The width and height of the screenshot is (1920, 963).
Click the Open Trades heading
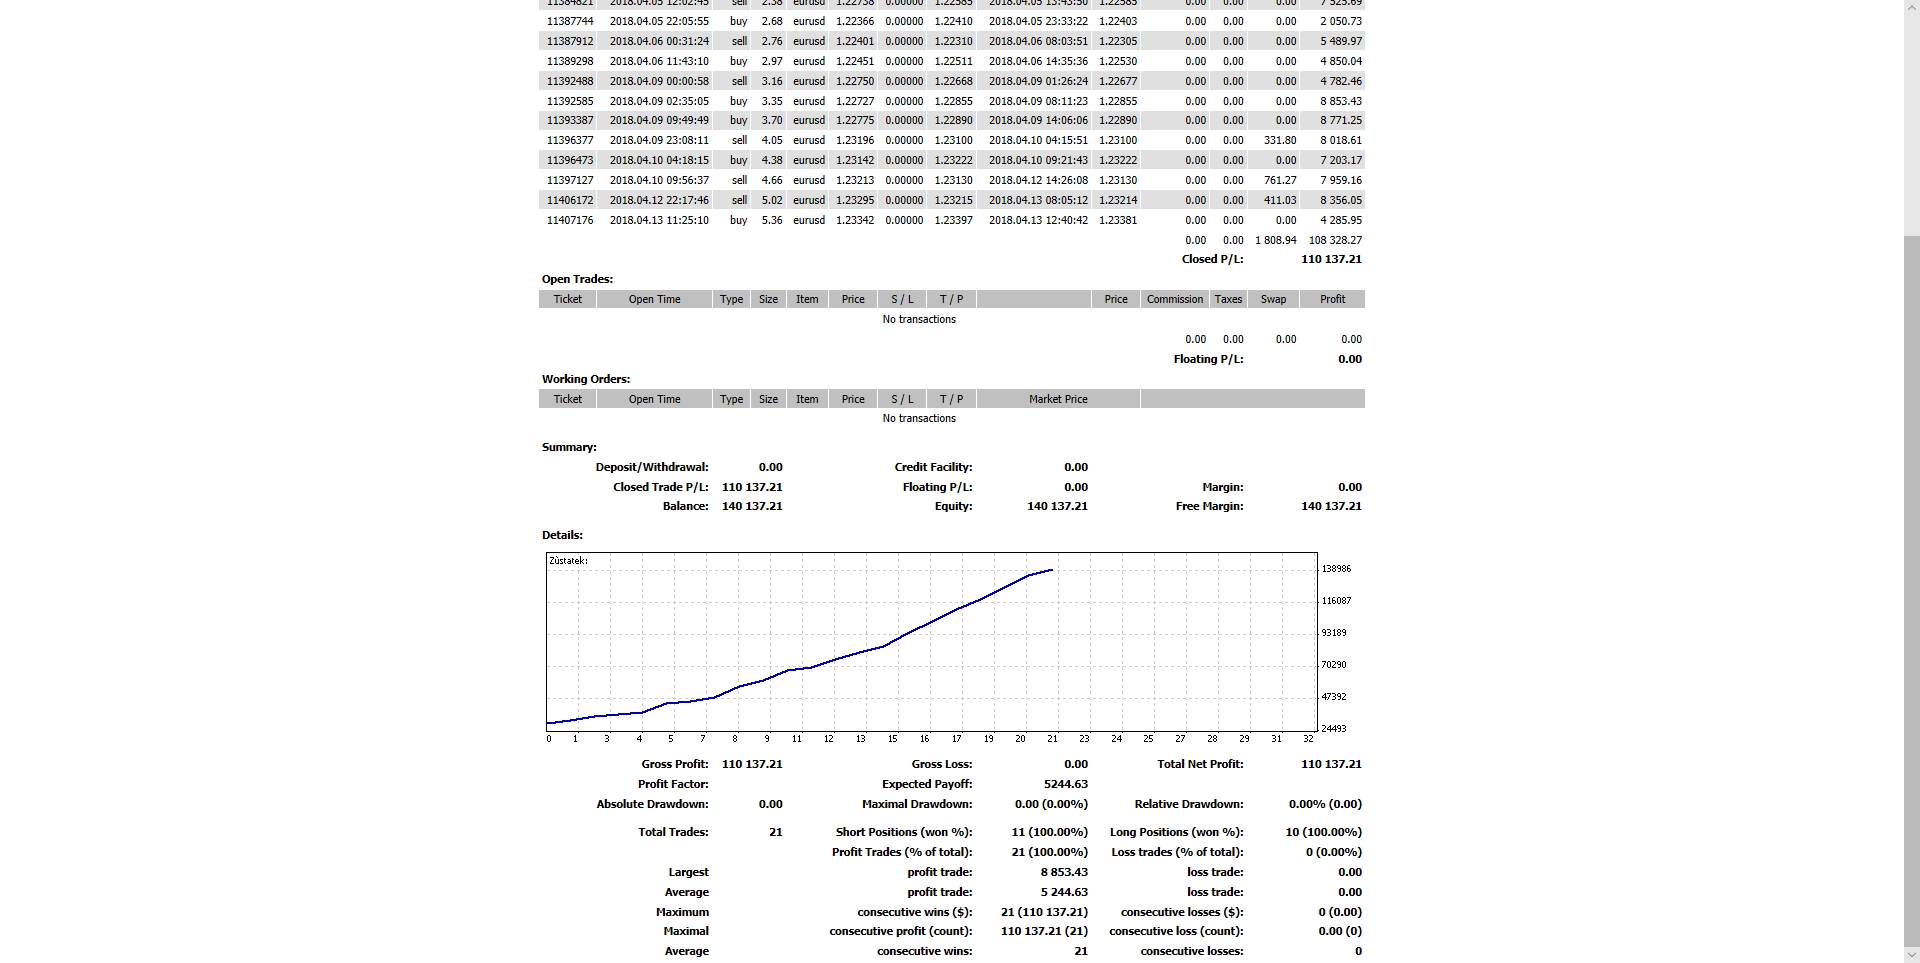tap(577, 279)
